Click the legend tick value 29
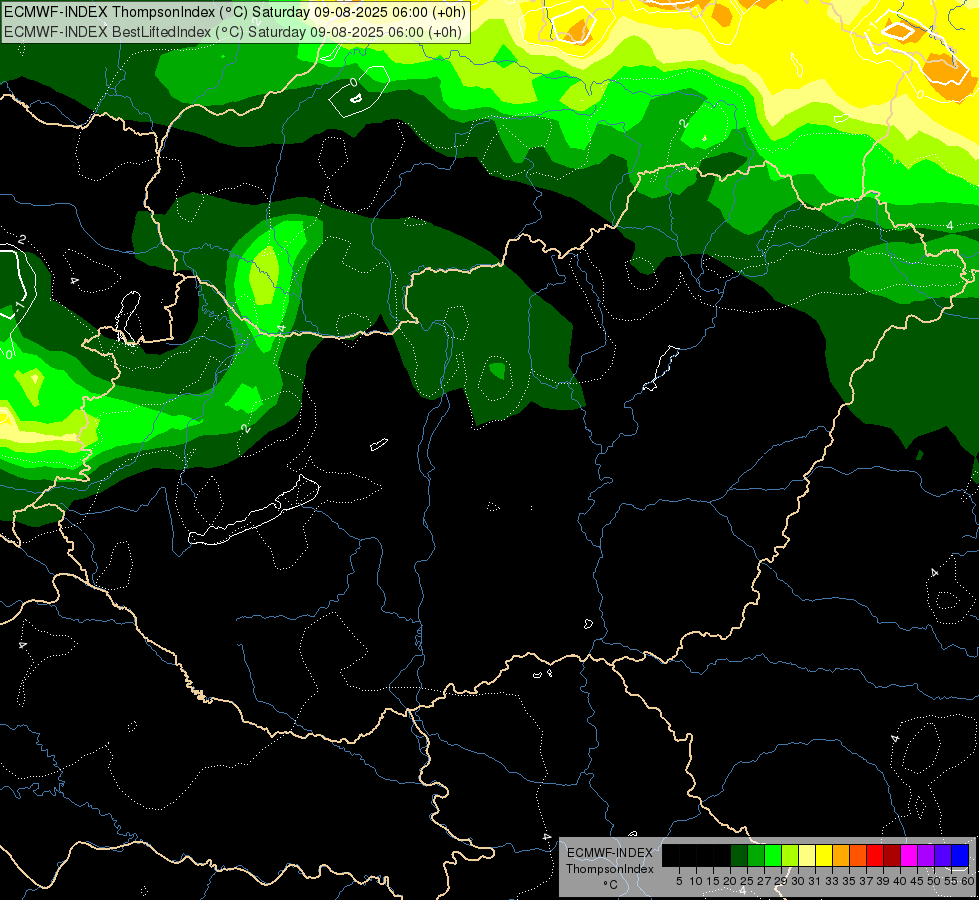979x900 pixels. pos(781,881)
